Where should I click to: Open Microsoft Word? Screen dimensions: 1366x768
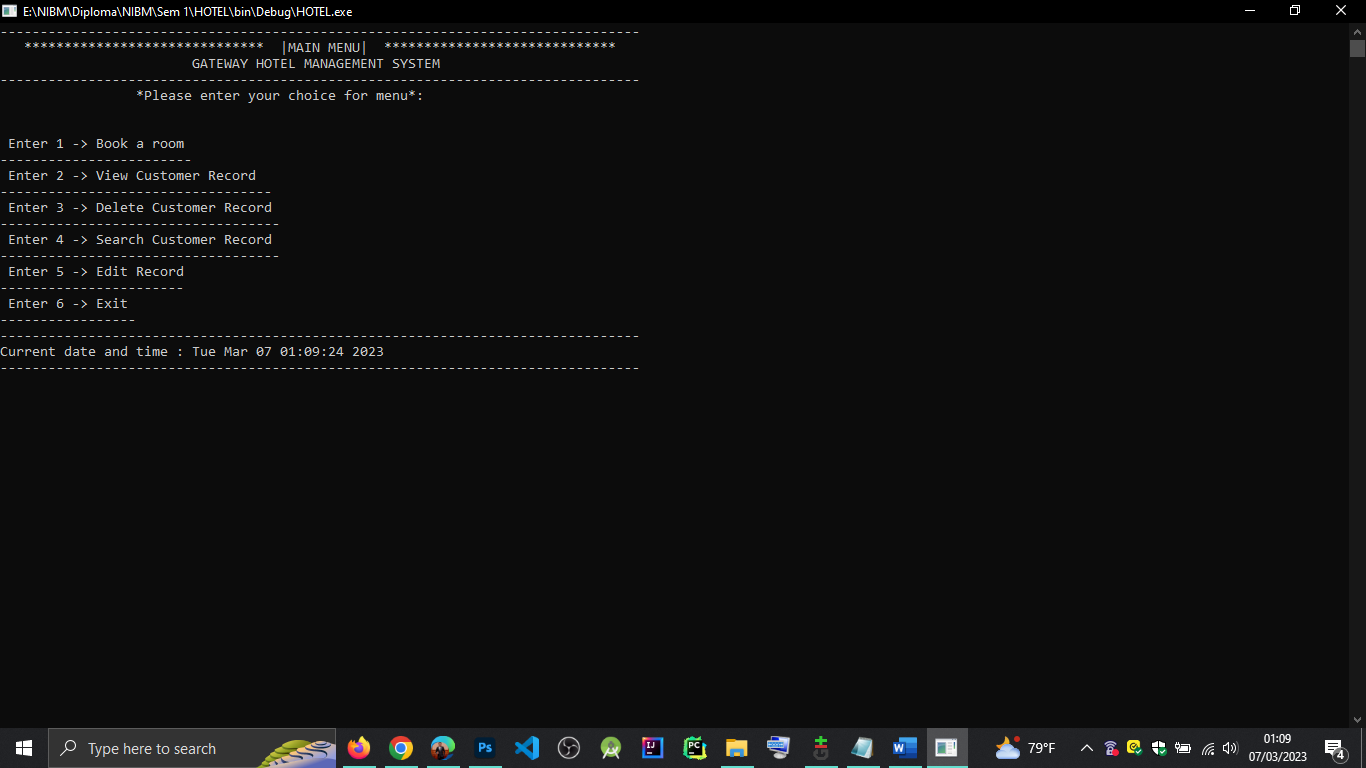point(905,748)
